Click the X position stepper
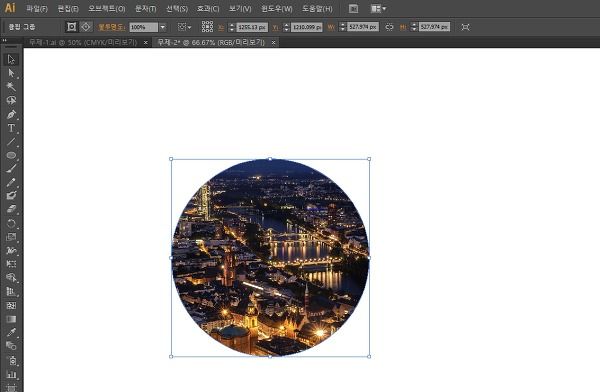The width and height of the screenshot is (600, 392). point(232,27)
